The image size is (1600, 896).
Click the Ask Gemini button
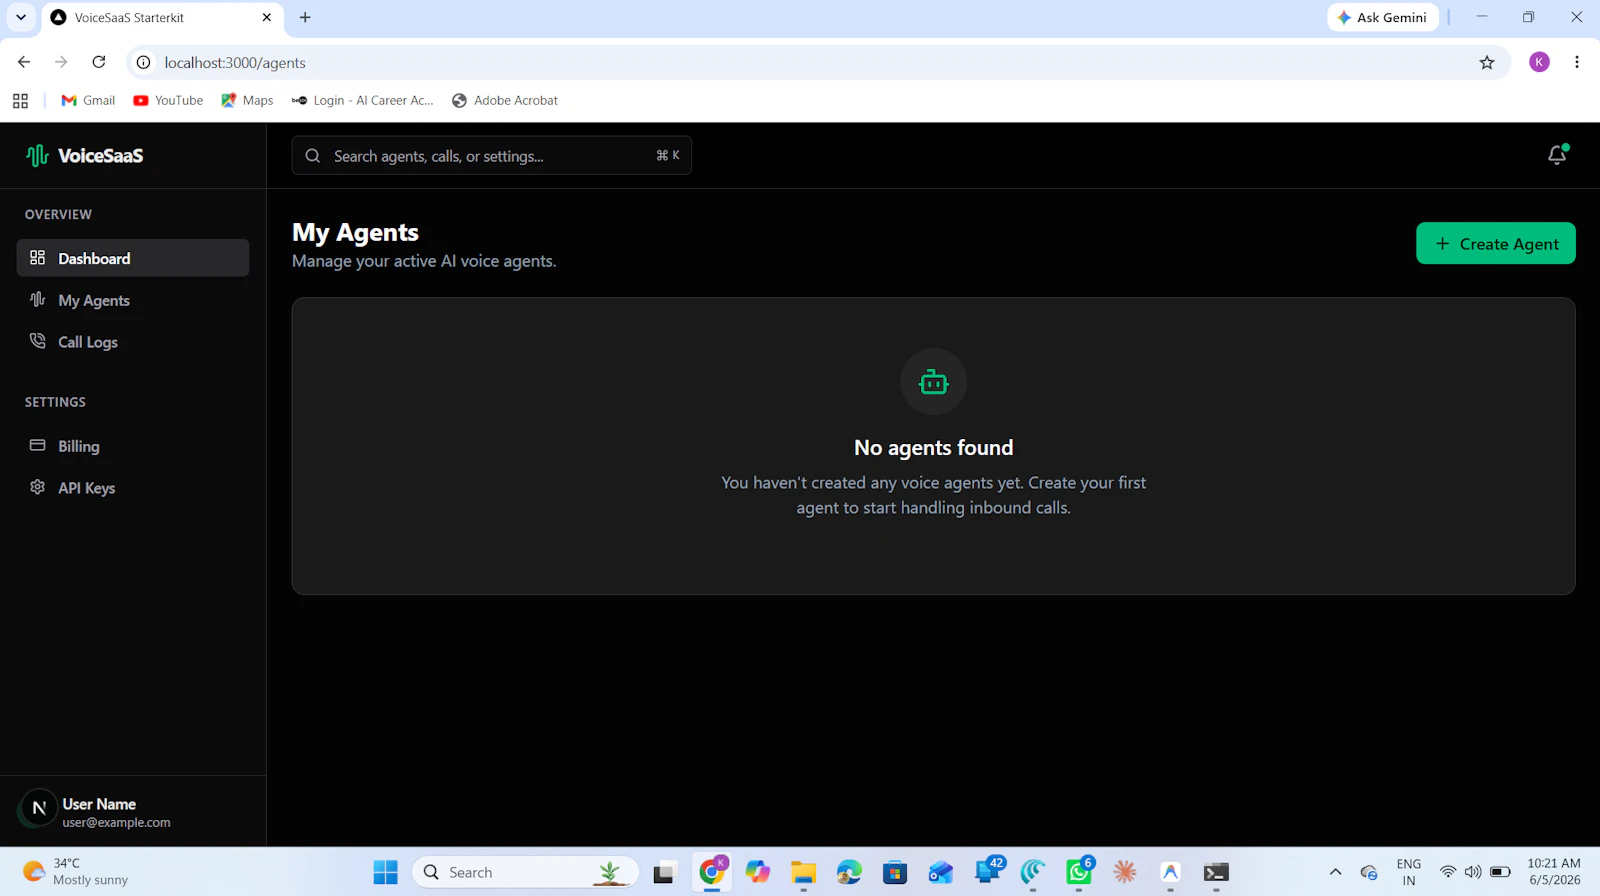pos(1383,17)
